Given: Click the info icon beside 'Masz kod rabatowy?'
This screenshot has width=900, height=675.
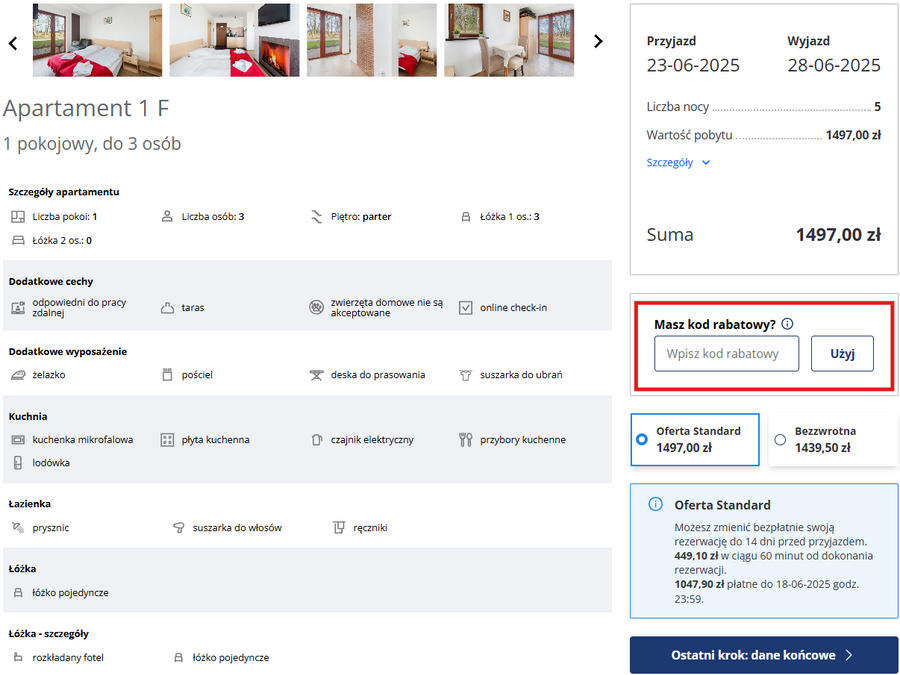Looking at the screenshot, I should [788, 324].
